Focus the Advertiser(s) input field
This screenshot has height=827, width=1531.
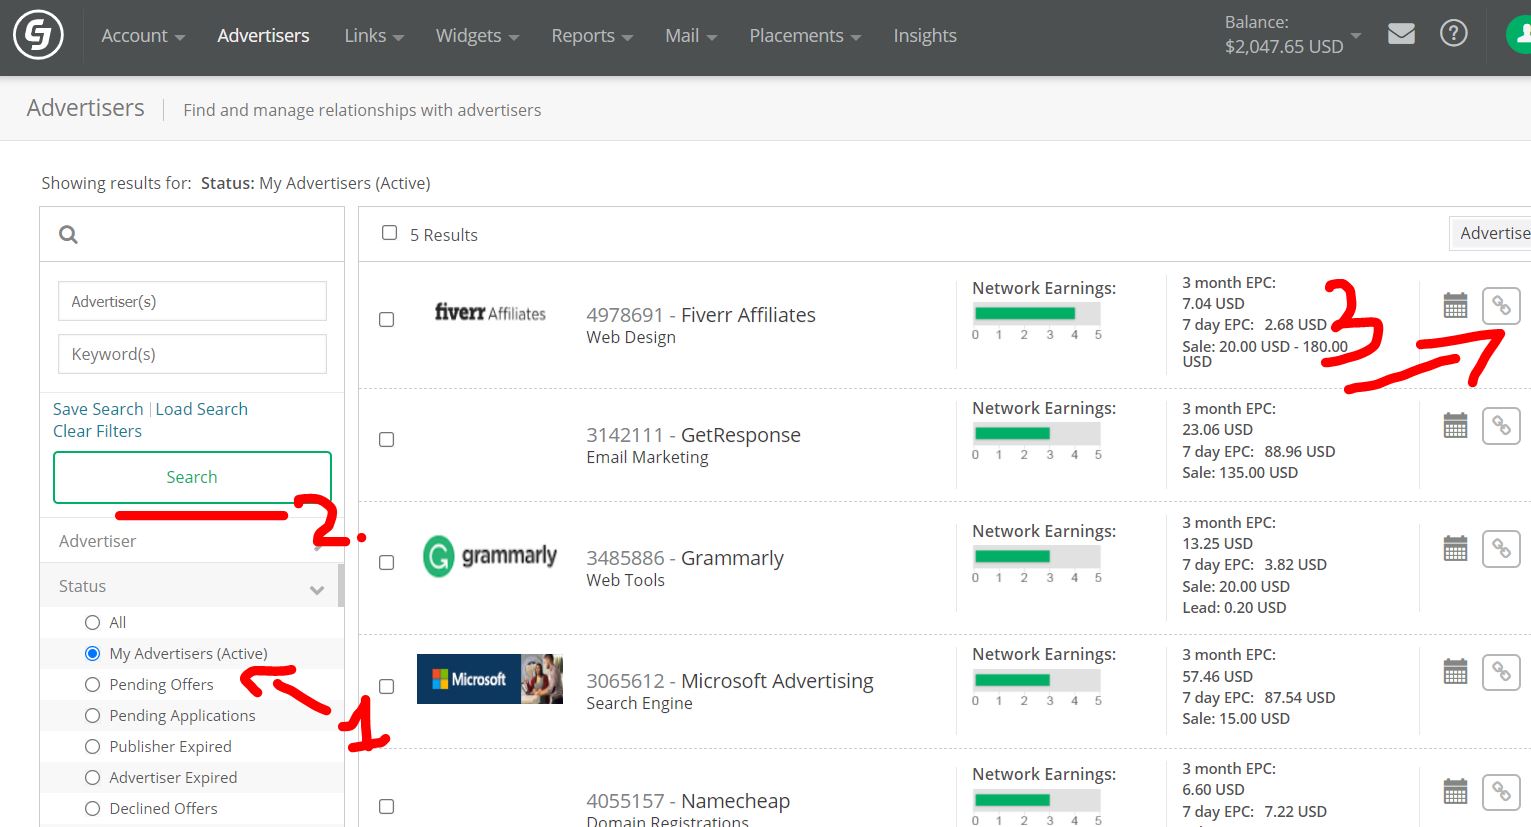tap(192, 301)
